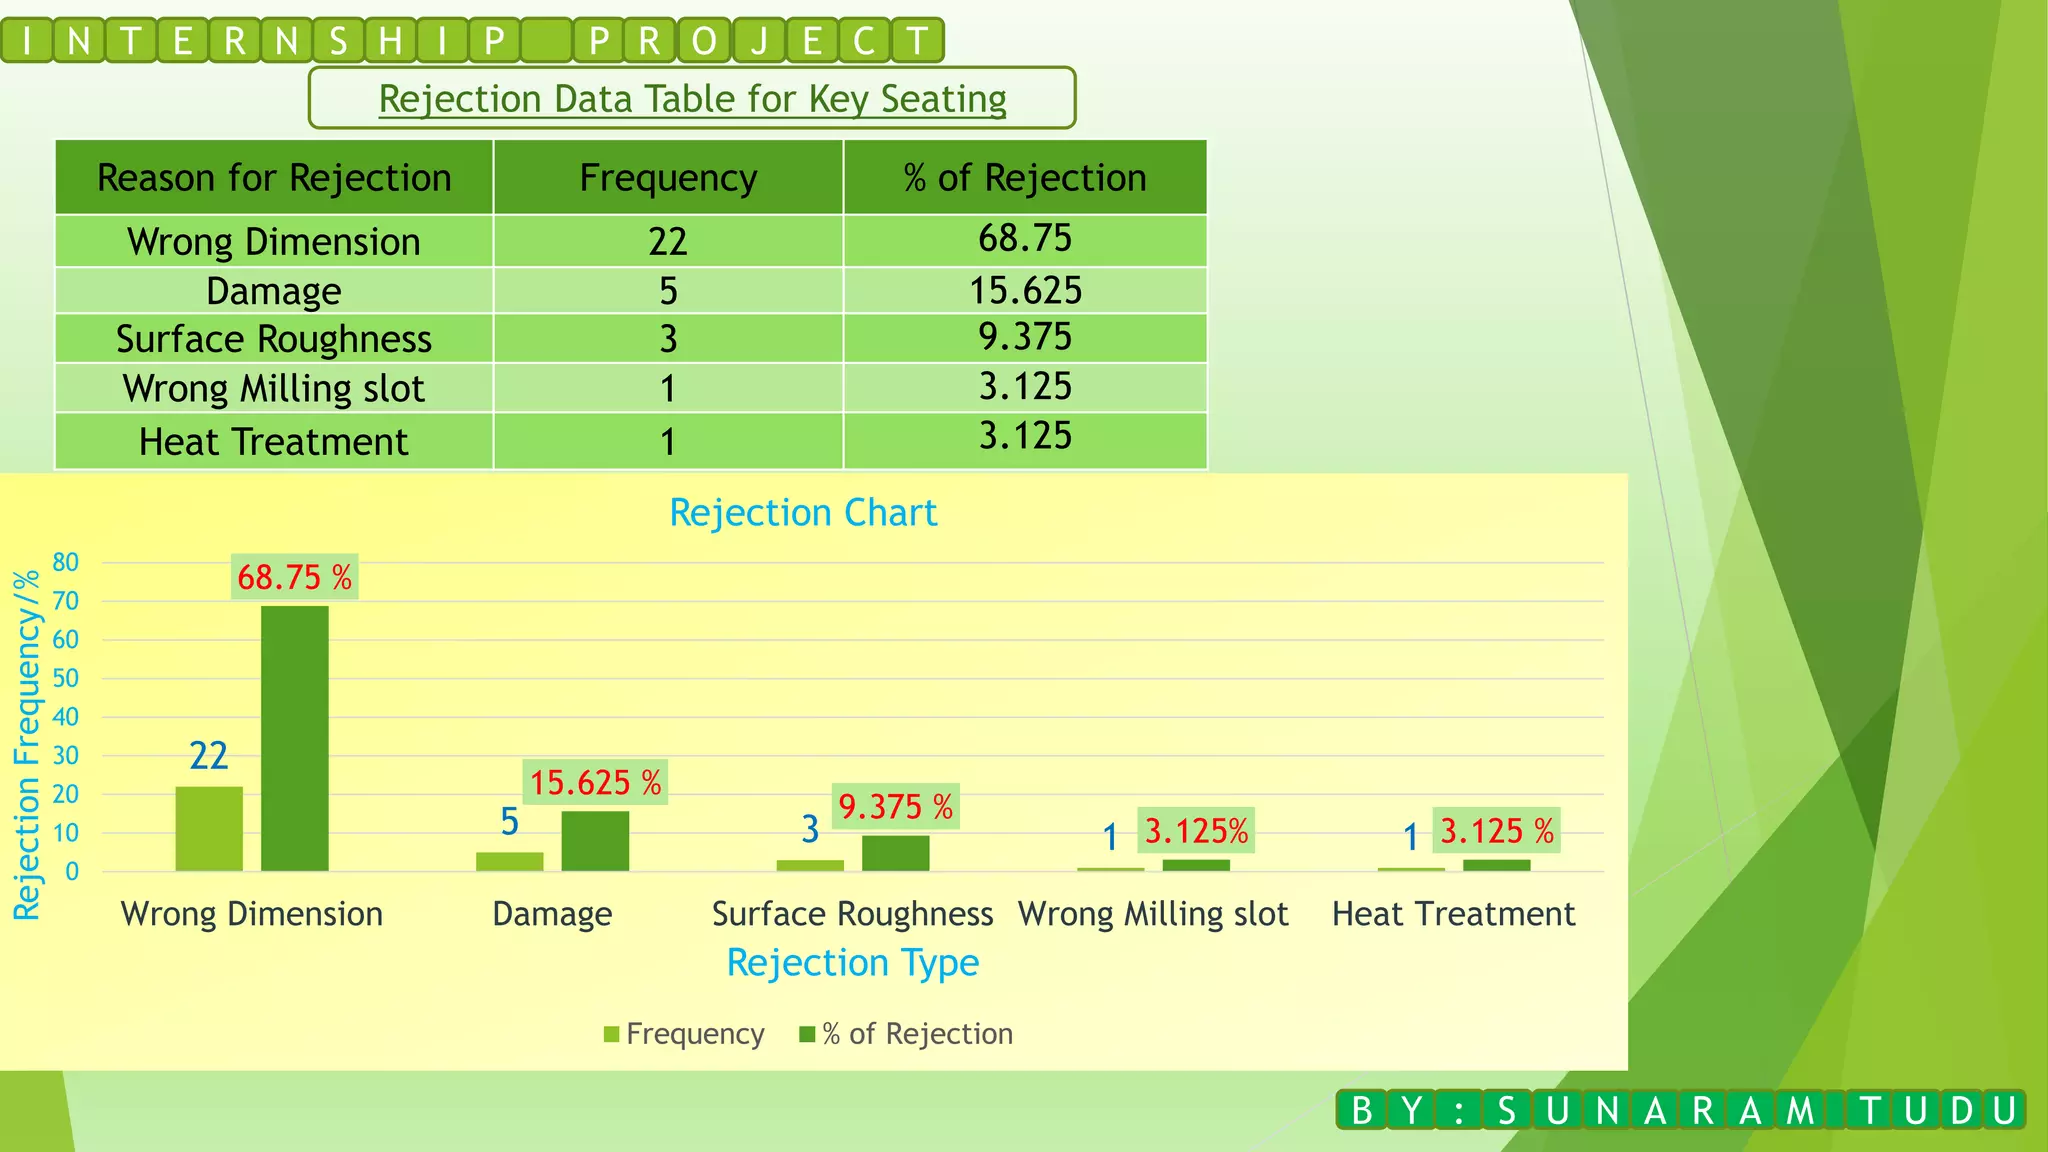Click the Surface Roughness axis category label
This screenshot has width=2048, height=1152.
(x=852, y=914)
